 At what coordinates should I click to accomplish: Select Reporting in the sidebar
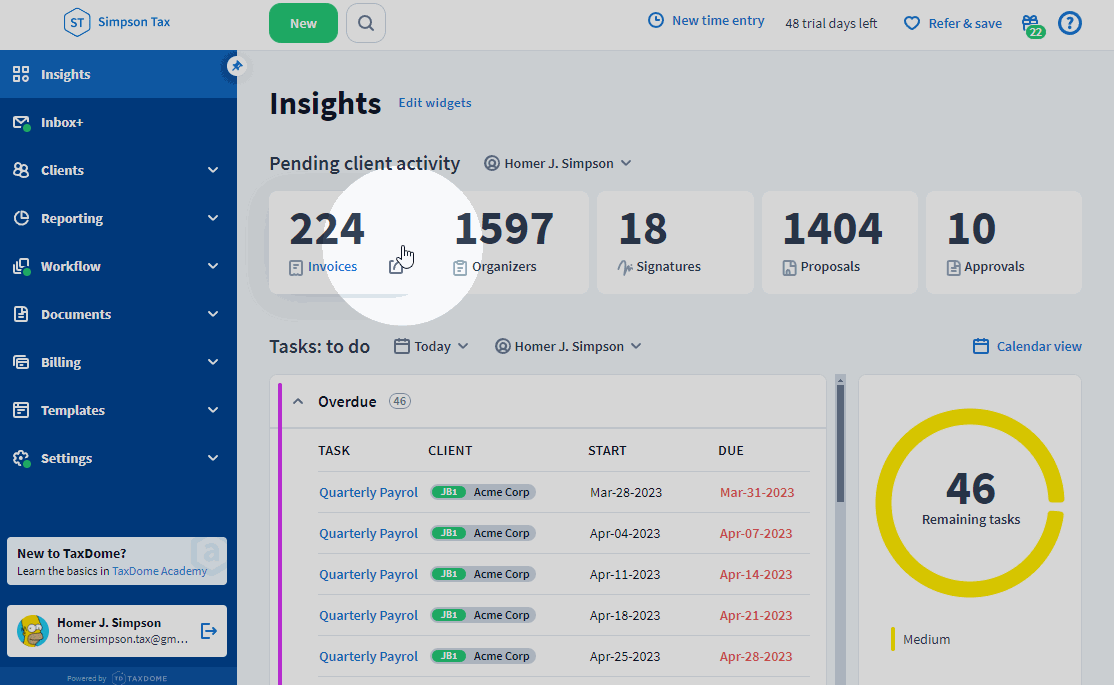(x=118, y=218)
